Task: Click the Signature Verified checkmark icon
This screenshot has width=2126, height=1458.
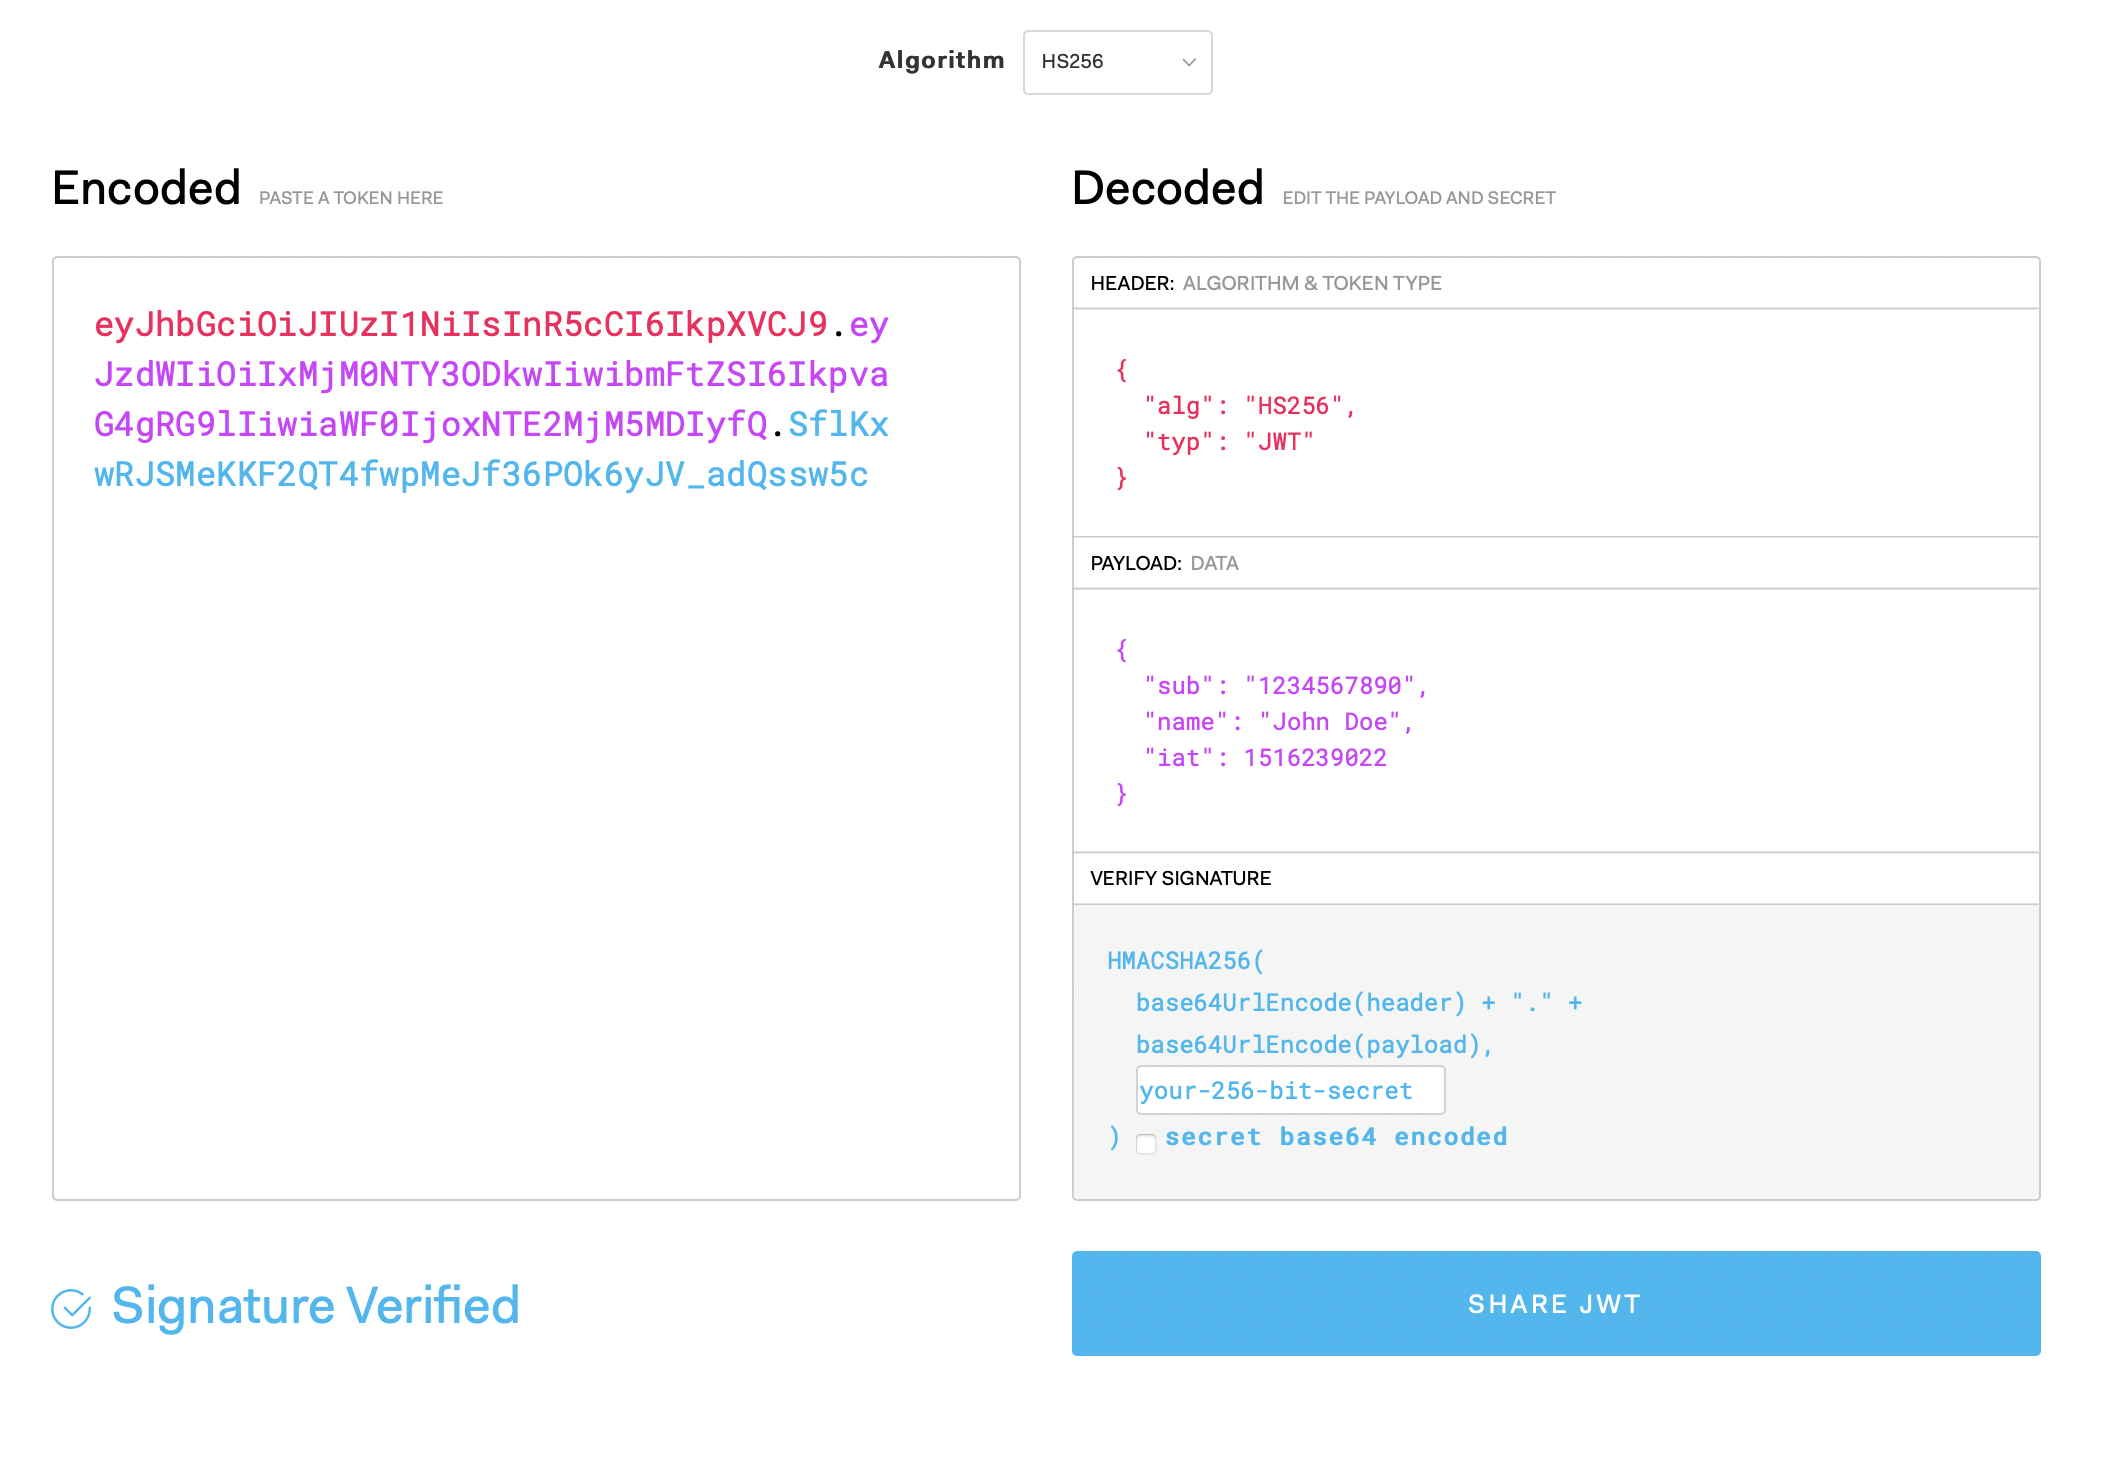Action: coord(71,1308)
